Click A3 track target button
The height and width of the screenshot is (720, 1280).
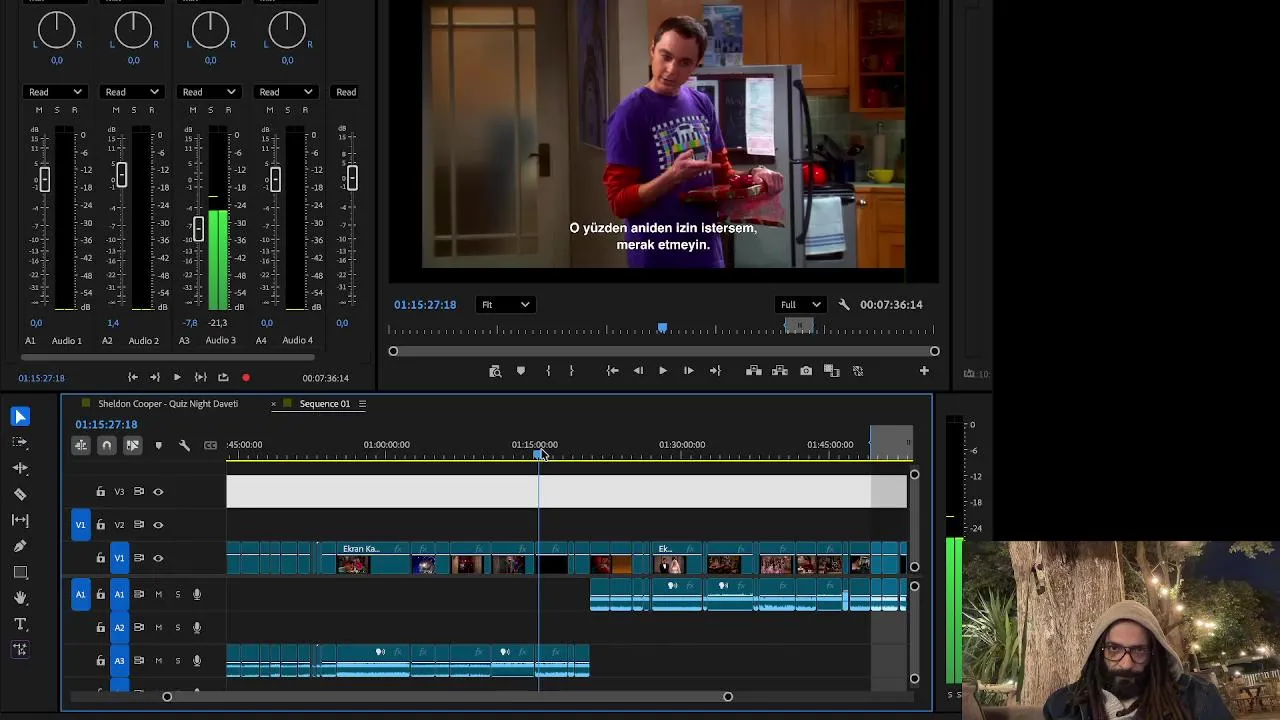tap(119, 661)
